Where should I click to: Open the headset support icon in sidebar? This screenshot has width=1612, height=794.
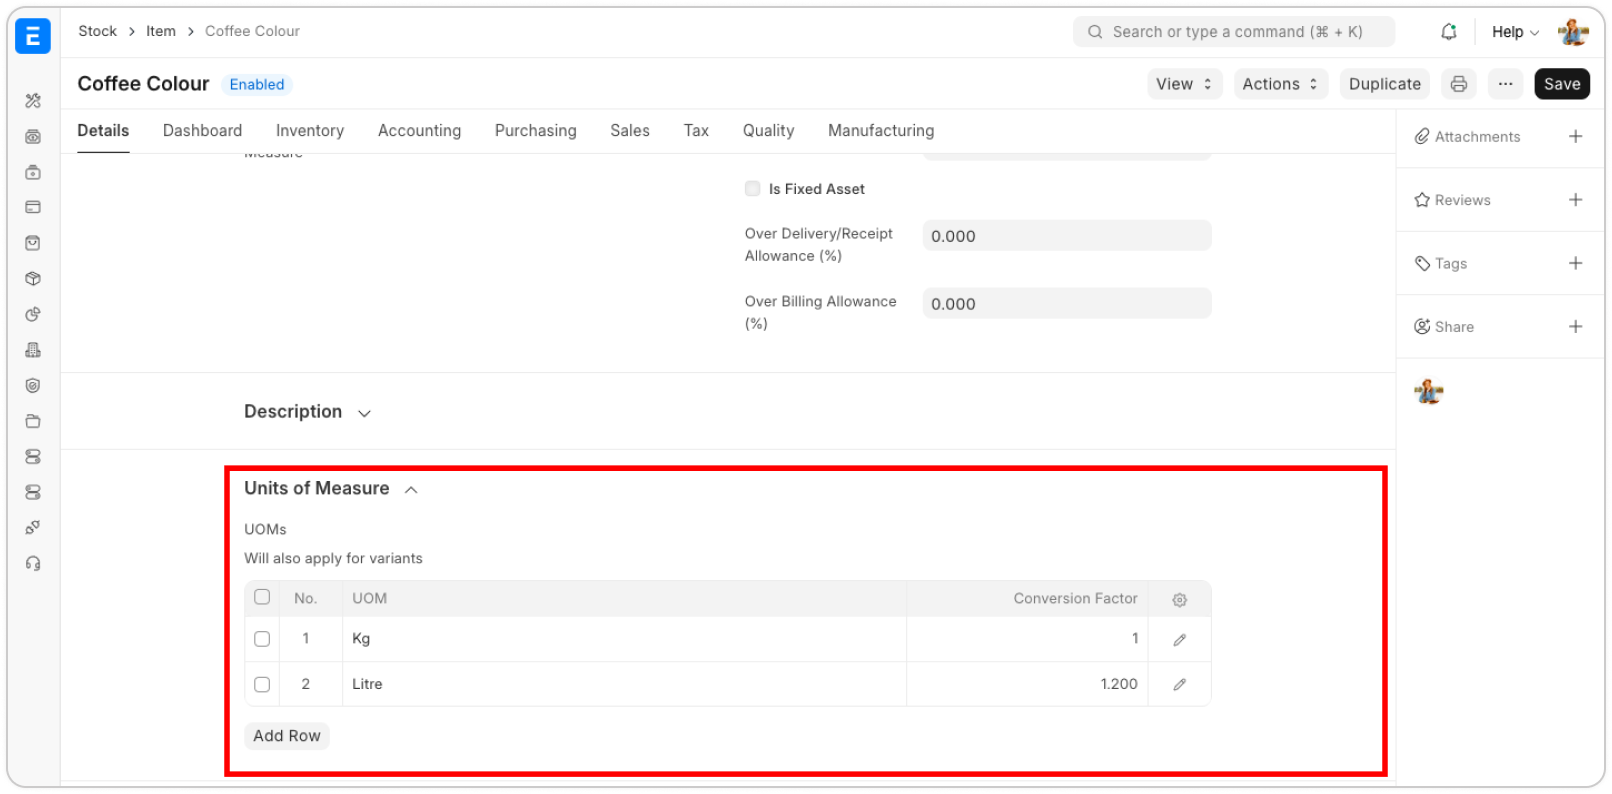point(33,563)
